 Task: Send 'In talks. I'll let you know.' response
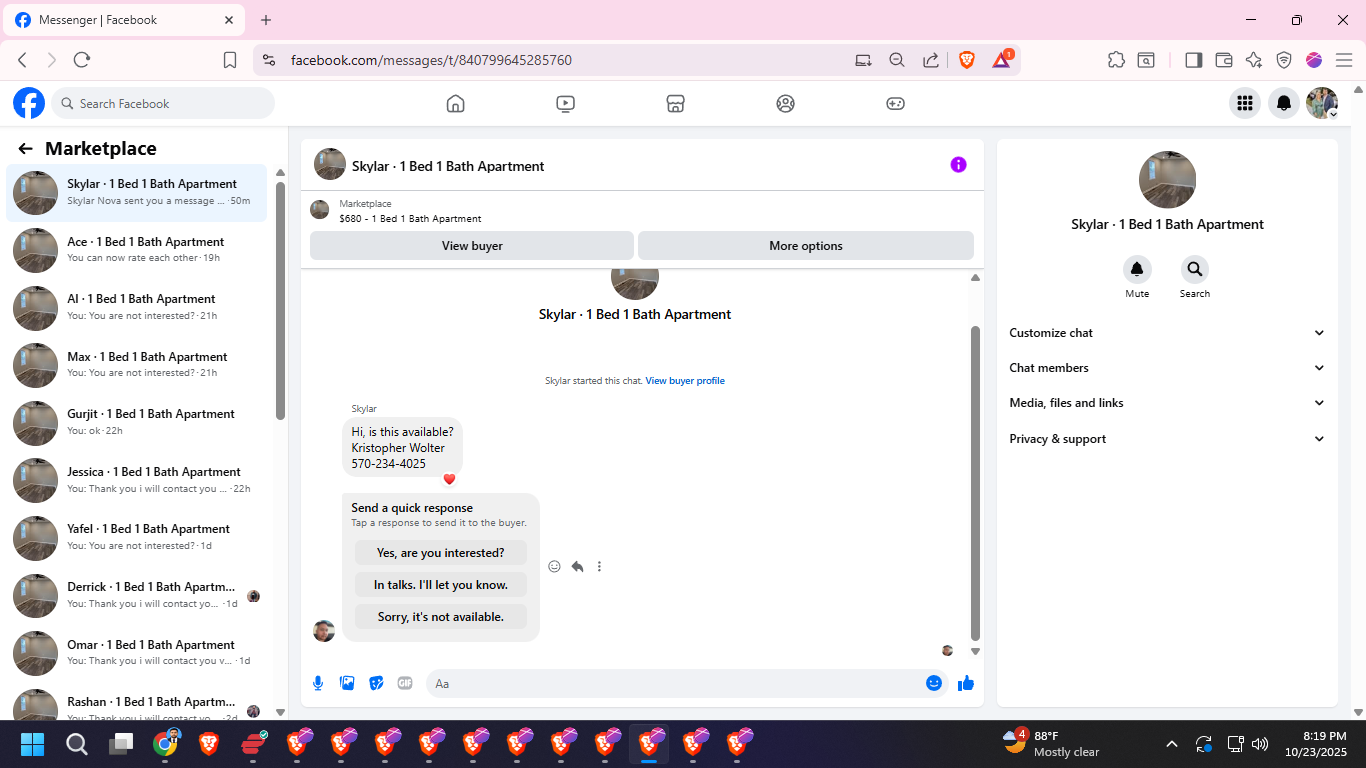point(441,585)
